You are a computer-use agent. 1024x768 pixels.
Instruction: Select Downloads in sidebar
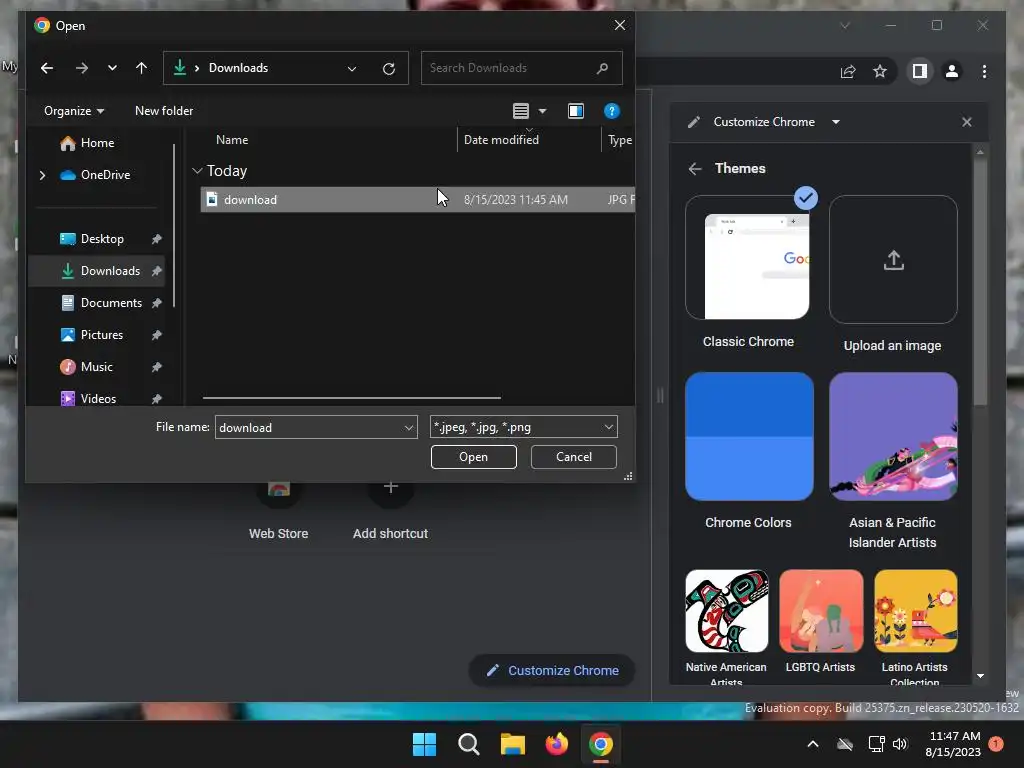pyautogui.click(x=98, y=271)
